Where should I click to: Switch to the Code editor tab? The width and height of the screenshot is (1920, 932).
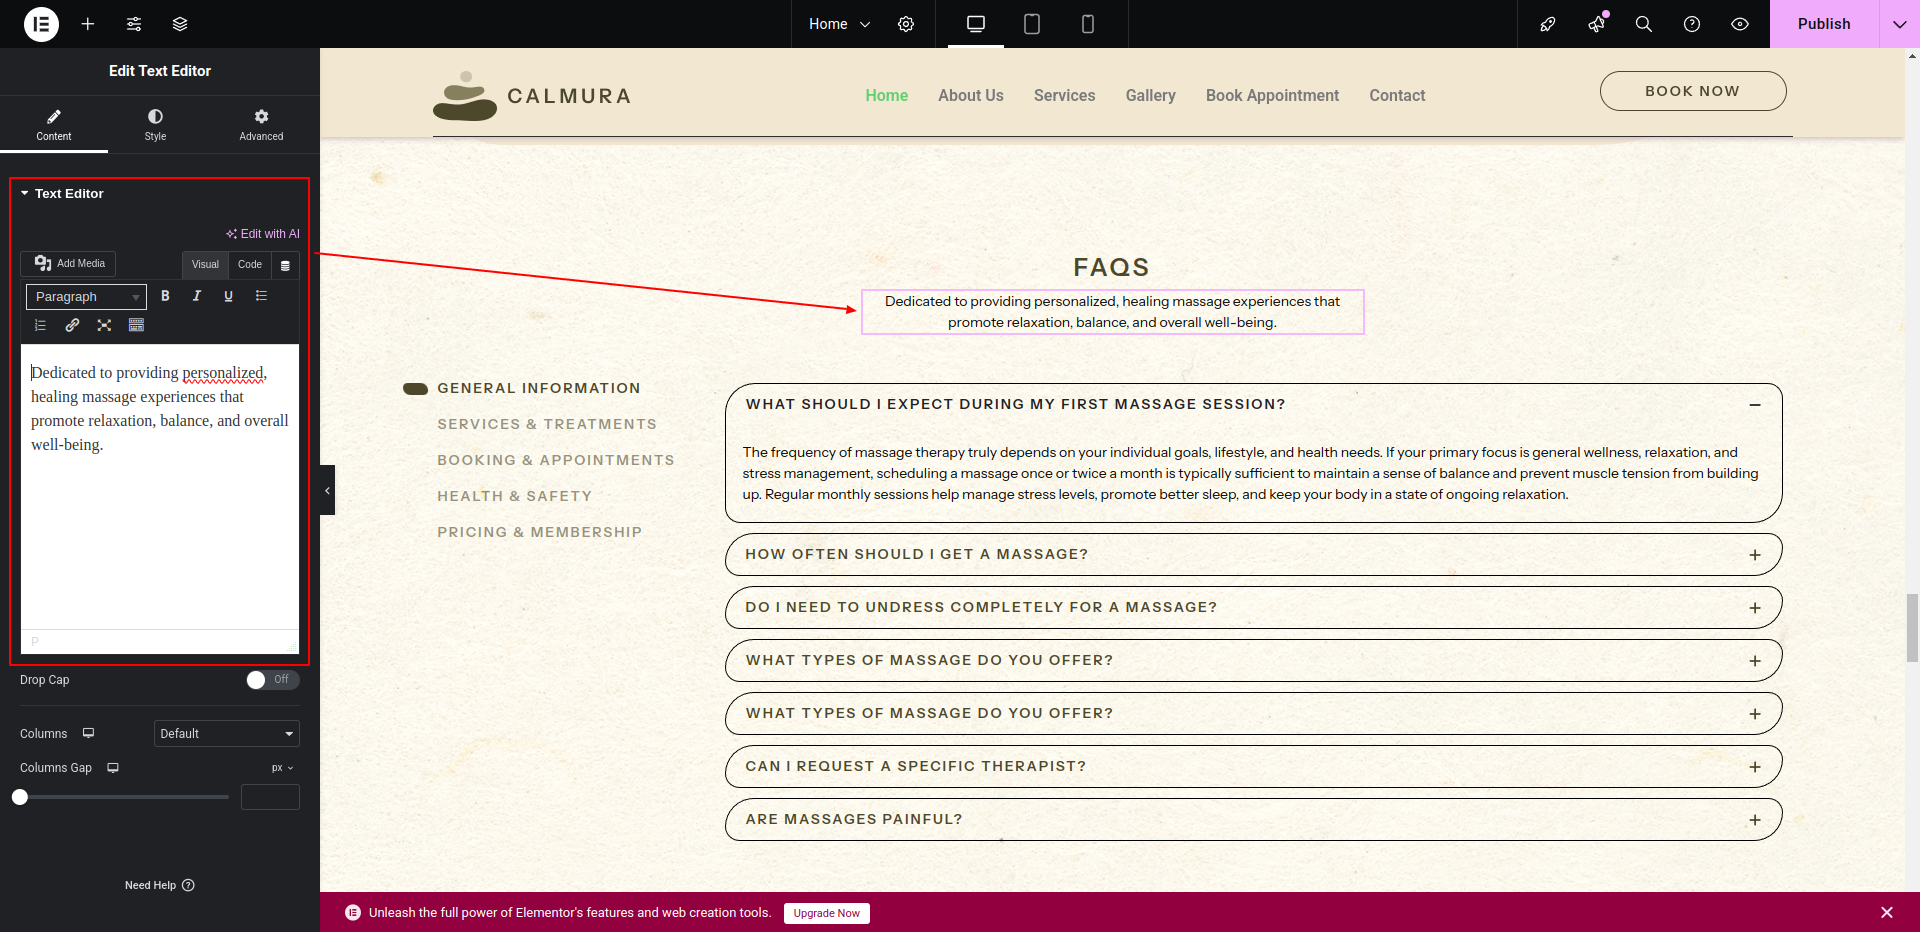(250, 265)
